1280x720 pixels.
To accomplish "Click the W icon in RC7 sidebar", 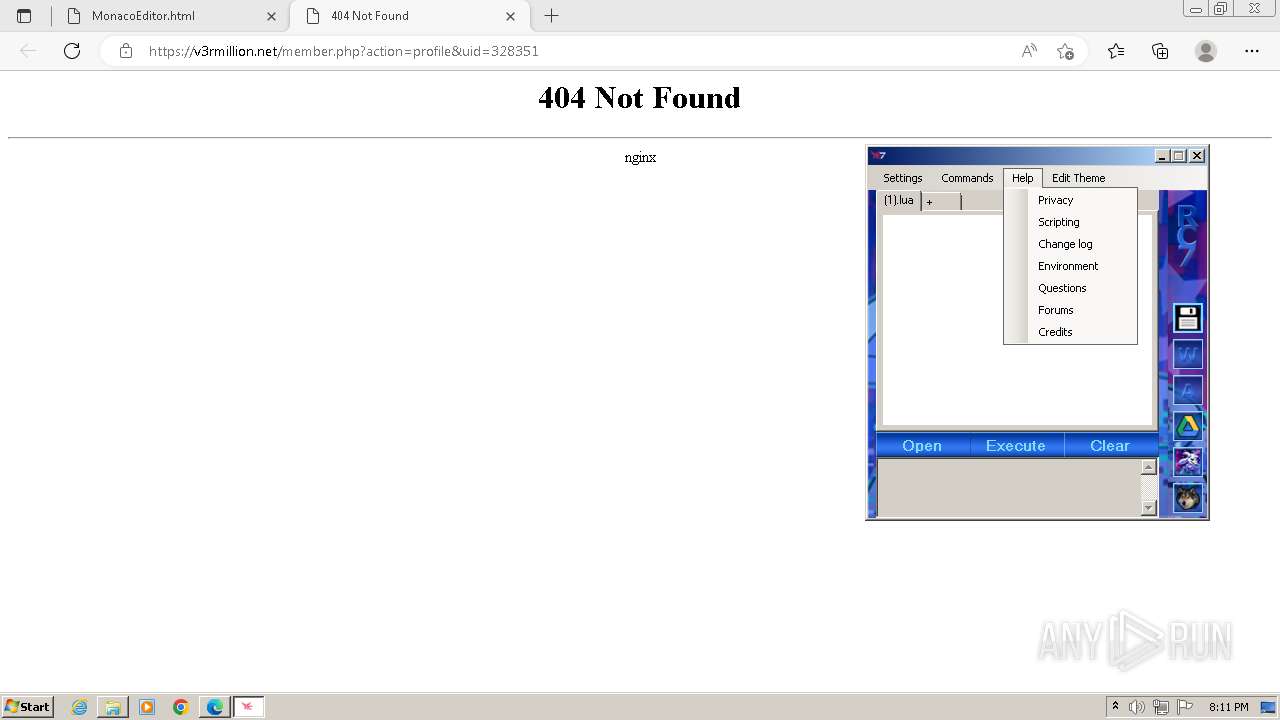I will (x=1187, y=354).
